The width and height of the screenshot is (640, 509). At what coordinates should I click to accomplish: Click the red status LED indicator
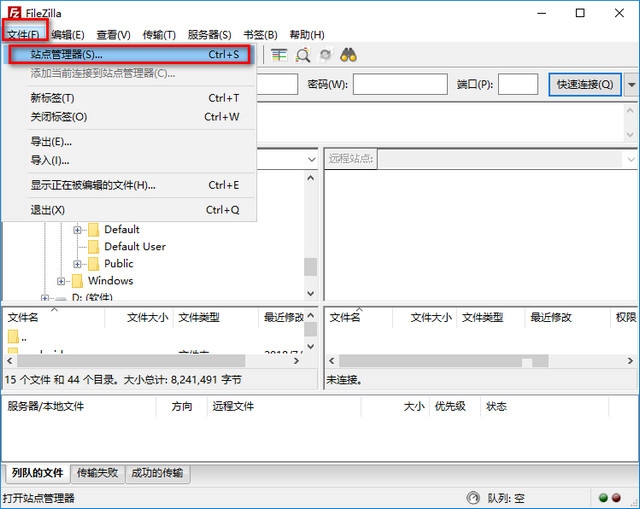[x=616, y=498]
